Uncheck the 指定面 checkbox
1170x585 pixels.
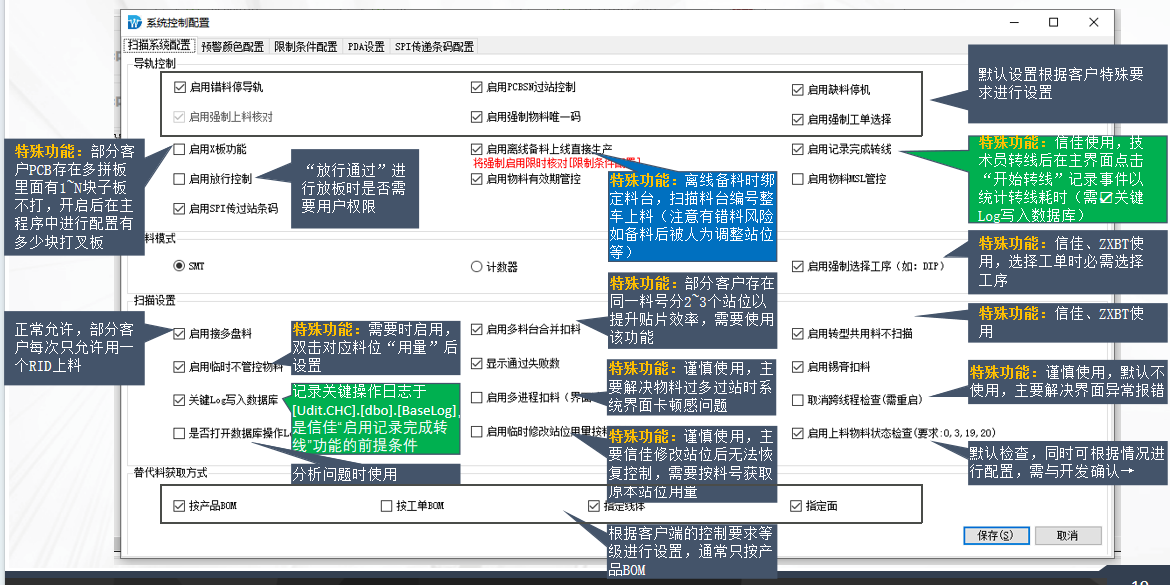797,506
